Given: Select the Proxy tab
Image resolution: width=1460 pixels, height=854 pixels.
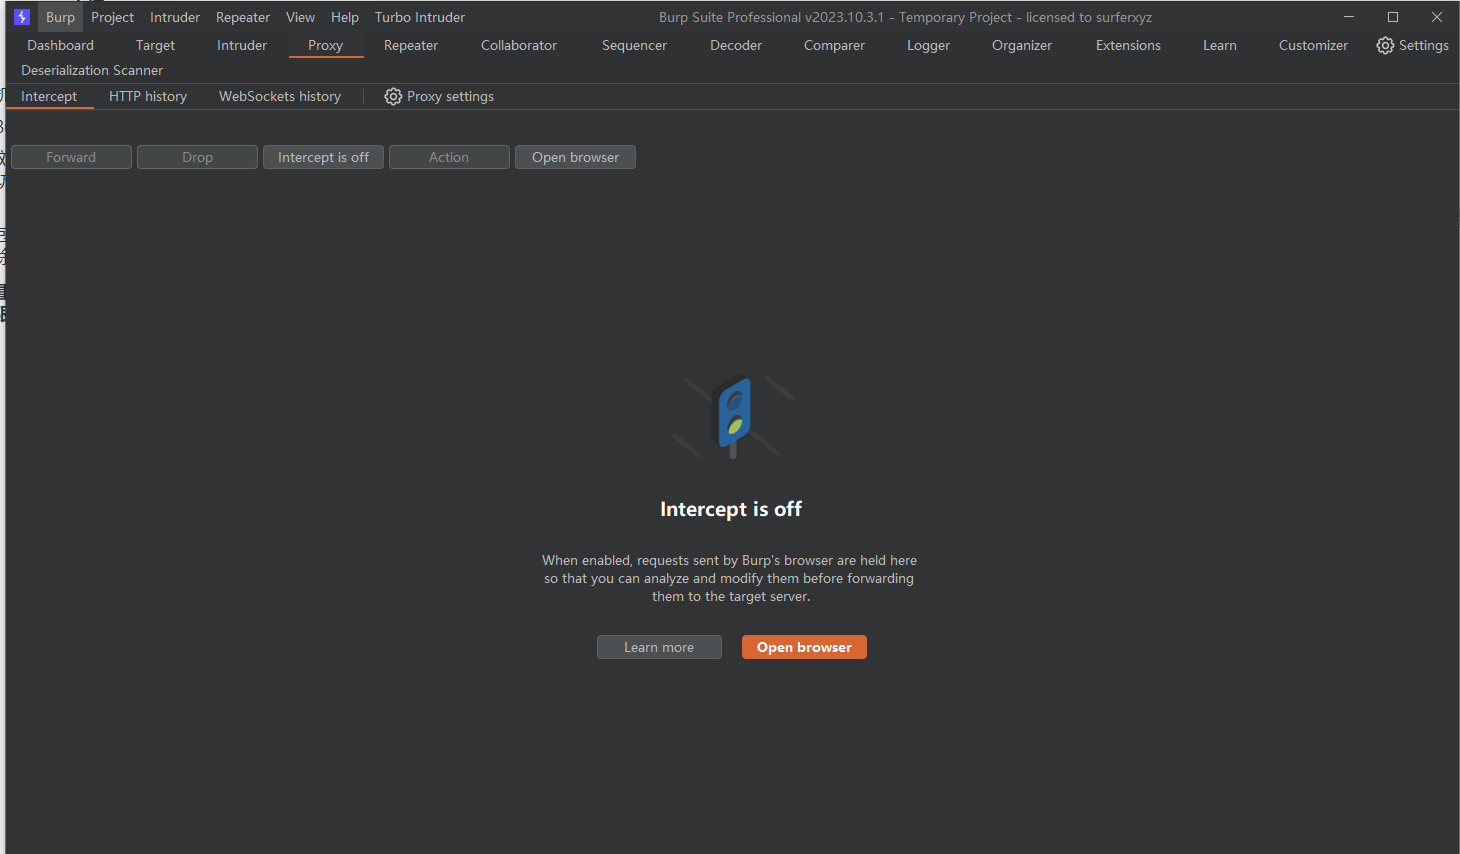Looking at the screenshot, I should click(325, 45).
